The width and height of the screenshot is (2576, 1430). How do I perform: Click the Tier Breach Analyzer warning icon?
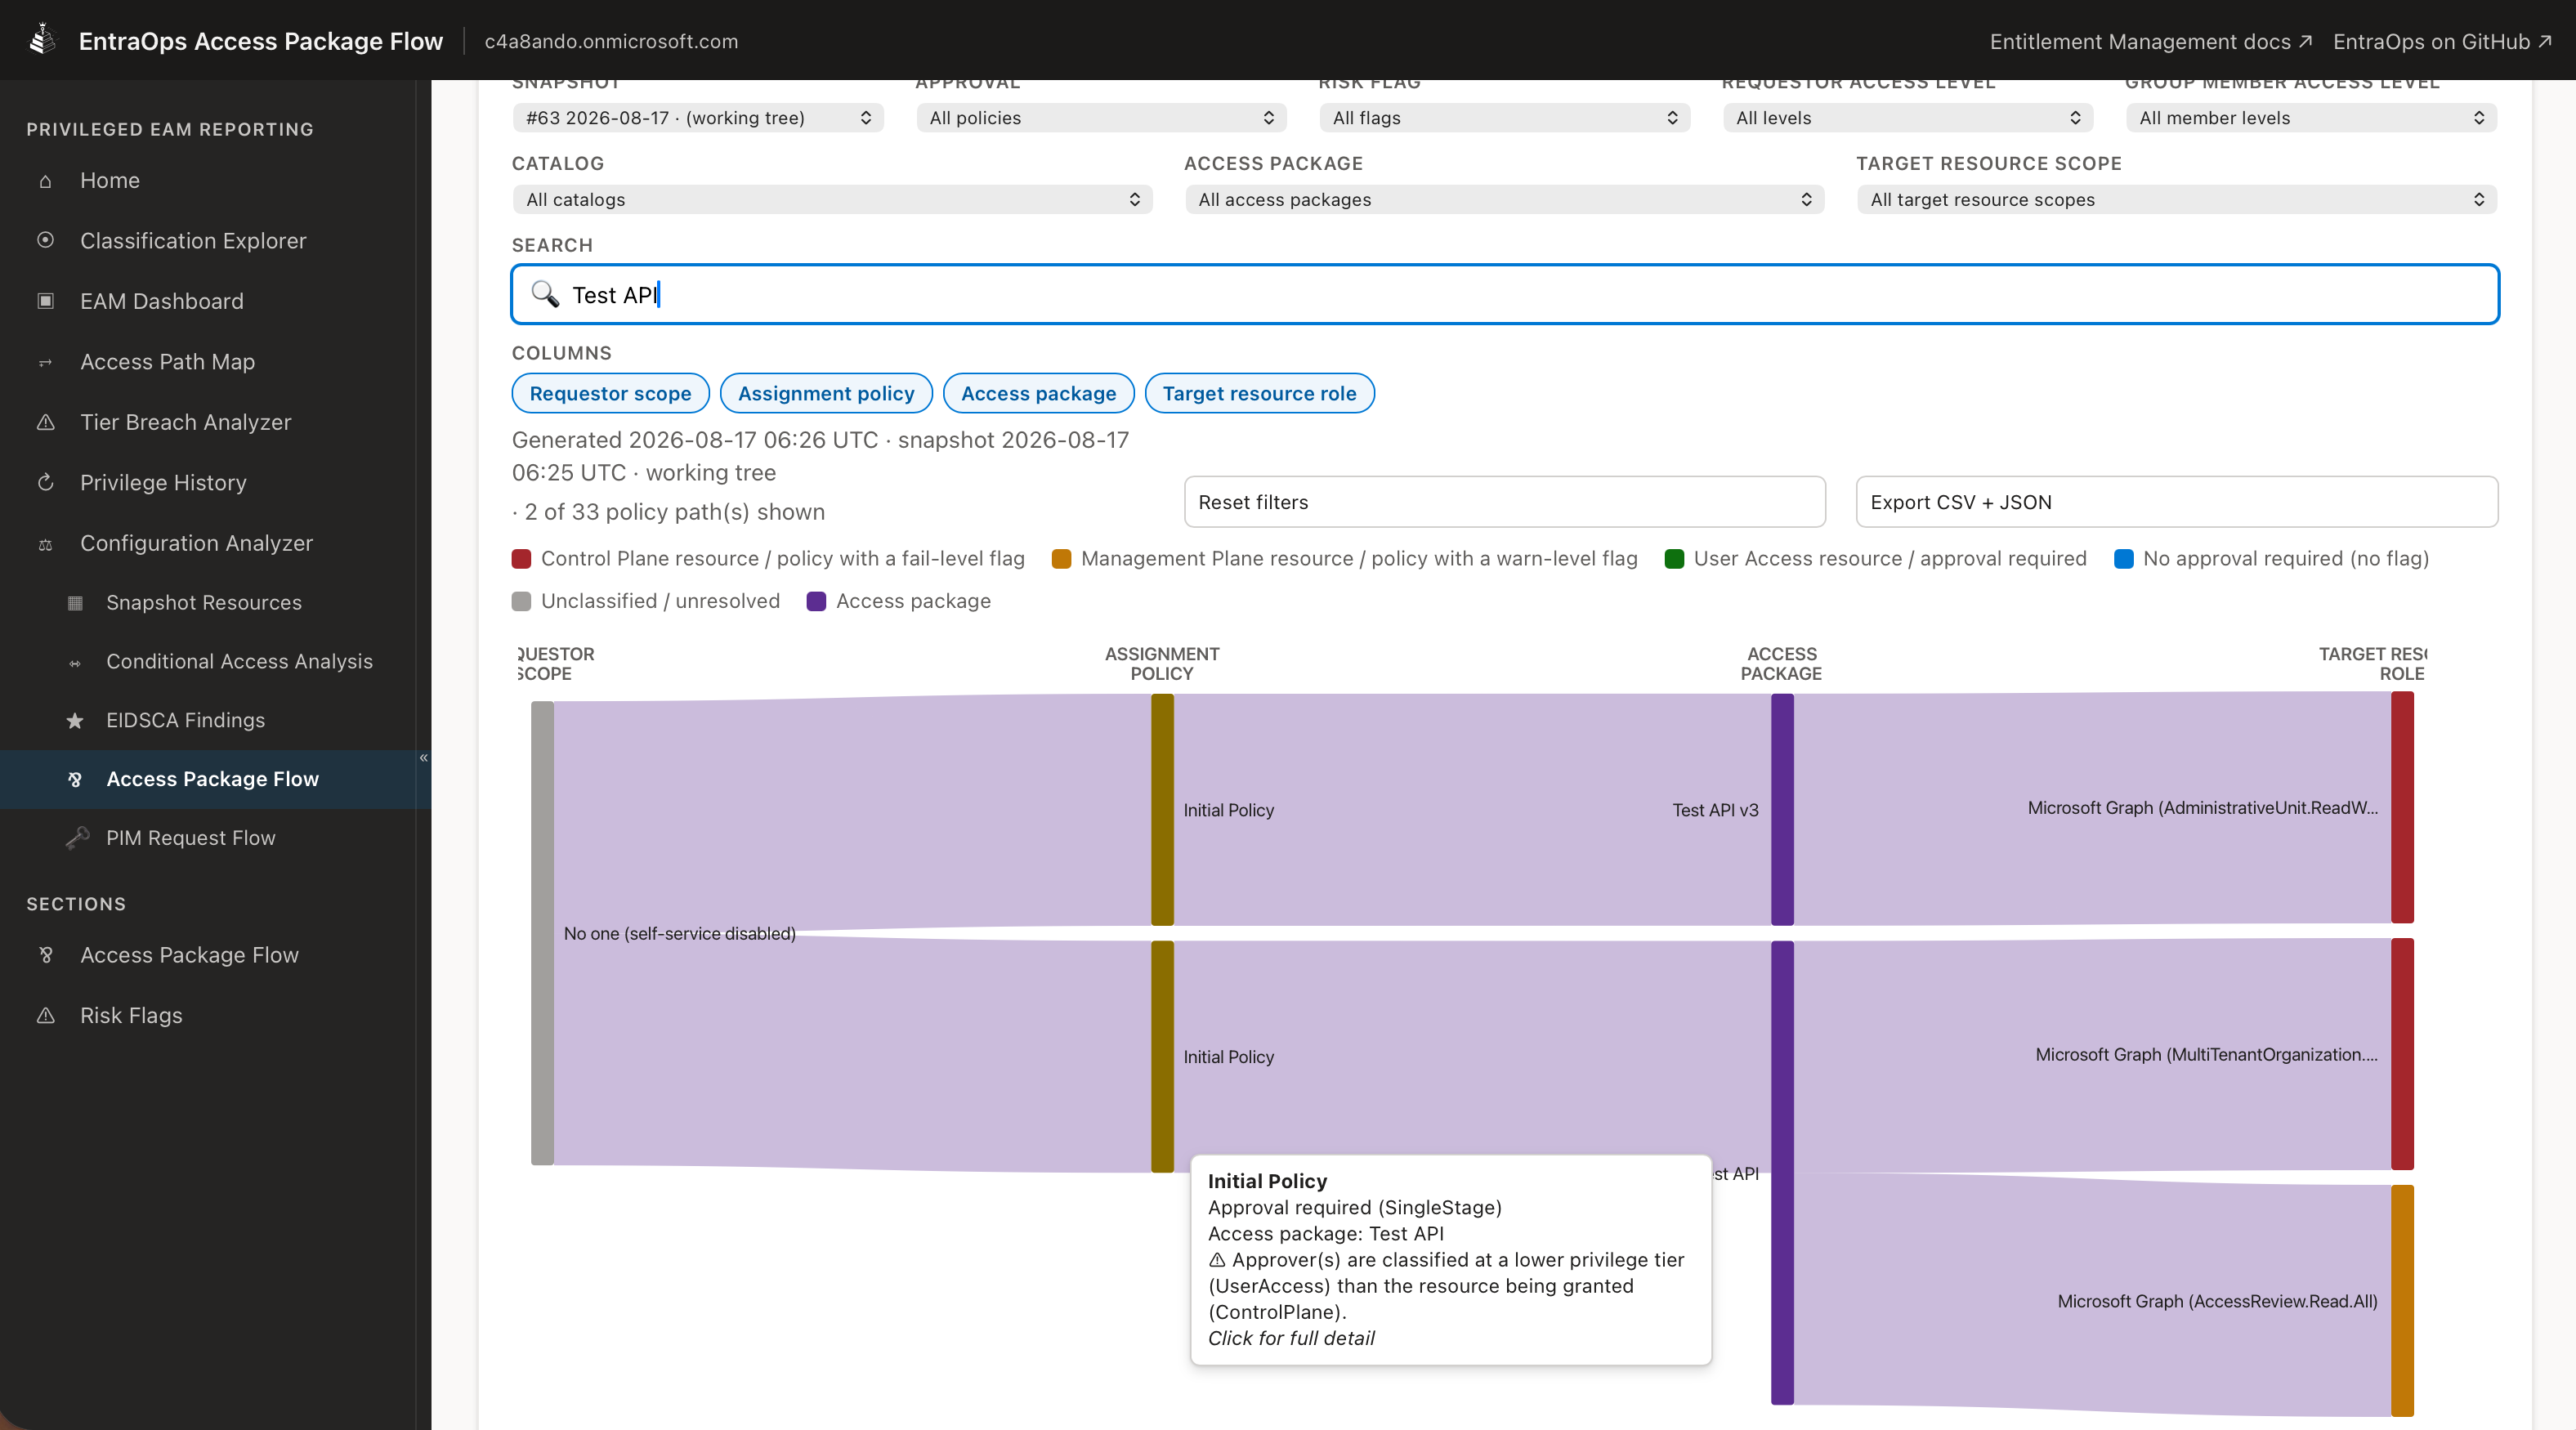[45, 422]
